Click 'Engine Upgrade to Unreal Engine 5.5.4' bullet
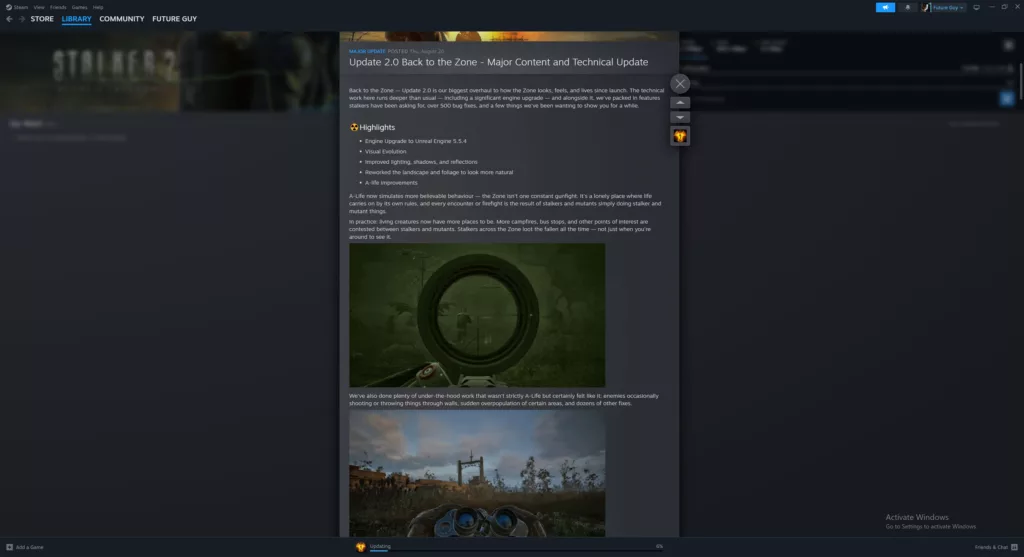 coord(415,141)
